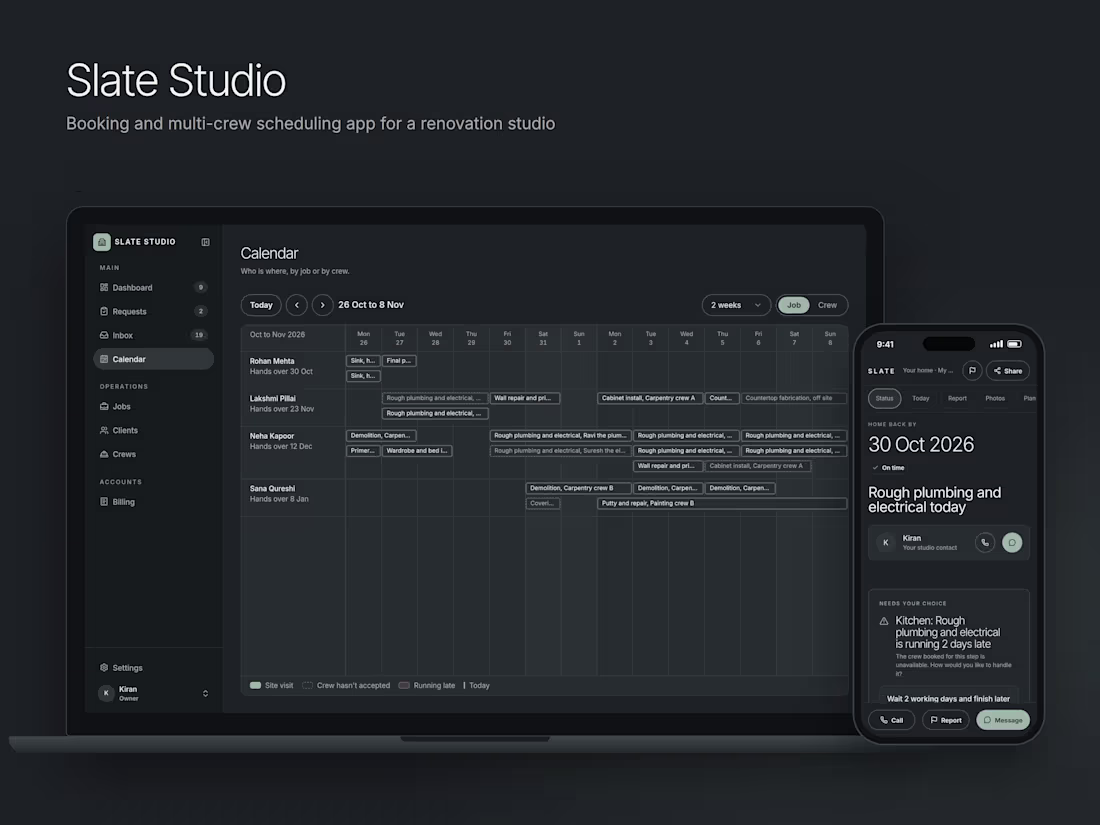Select the Today tab on phone

(920, 398)
